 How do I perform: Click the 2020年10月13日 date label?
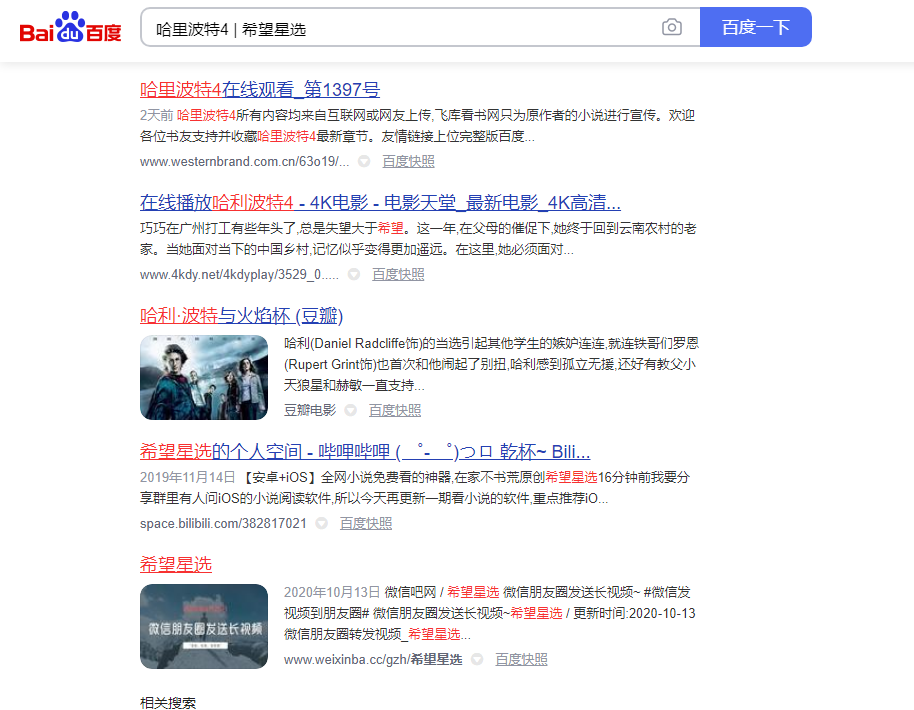pos(332,592)
